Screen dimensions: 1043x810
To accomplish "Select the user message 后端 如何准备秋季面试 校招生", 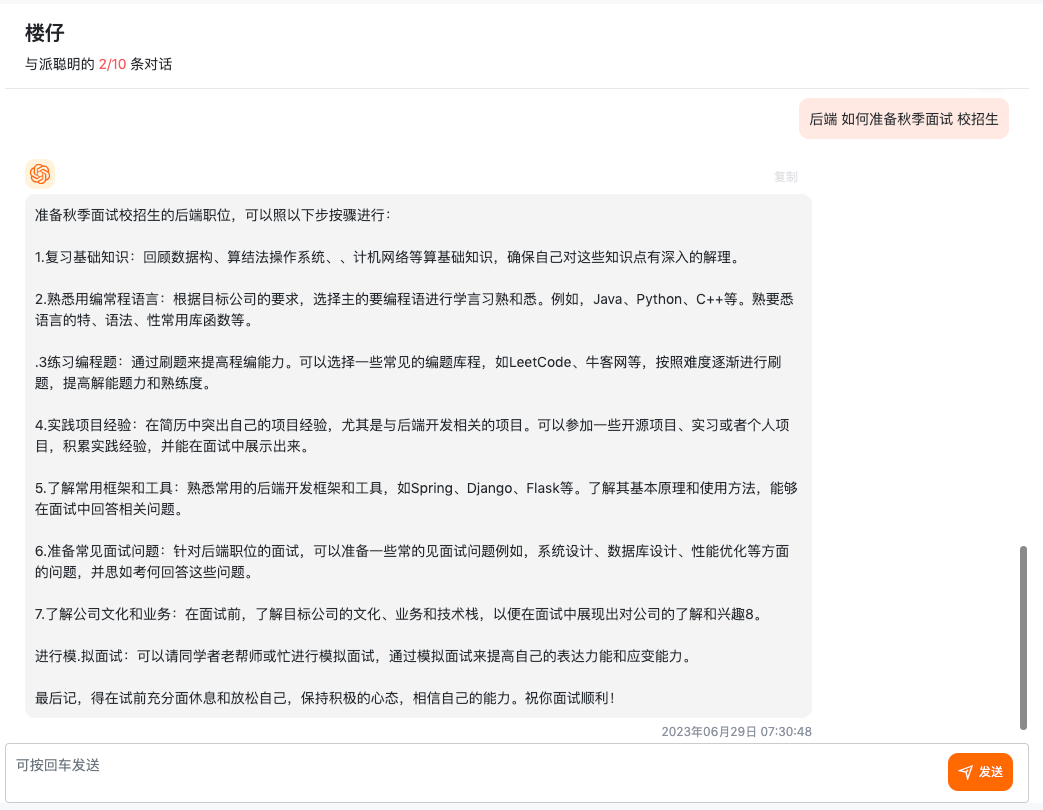I will pos(903,119).
